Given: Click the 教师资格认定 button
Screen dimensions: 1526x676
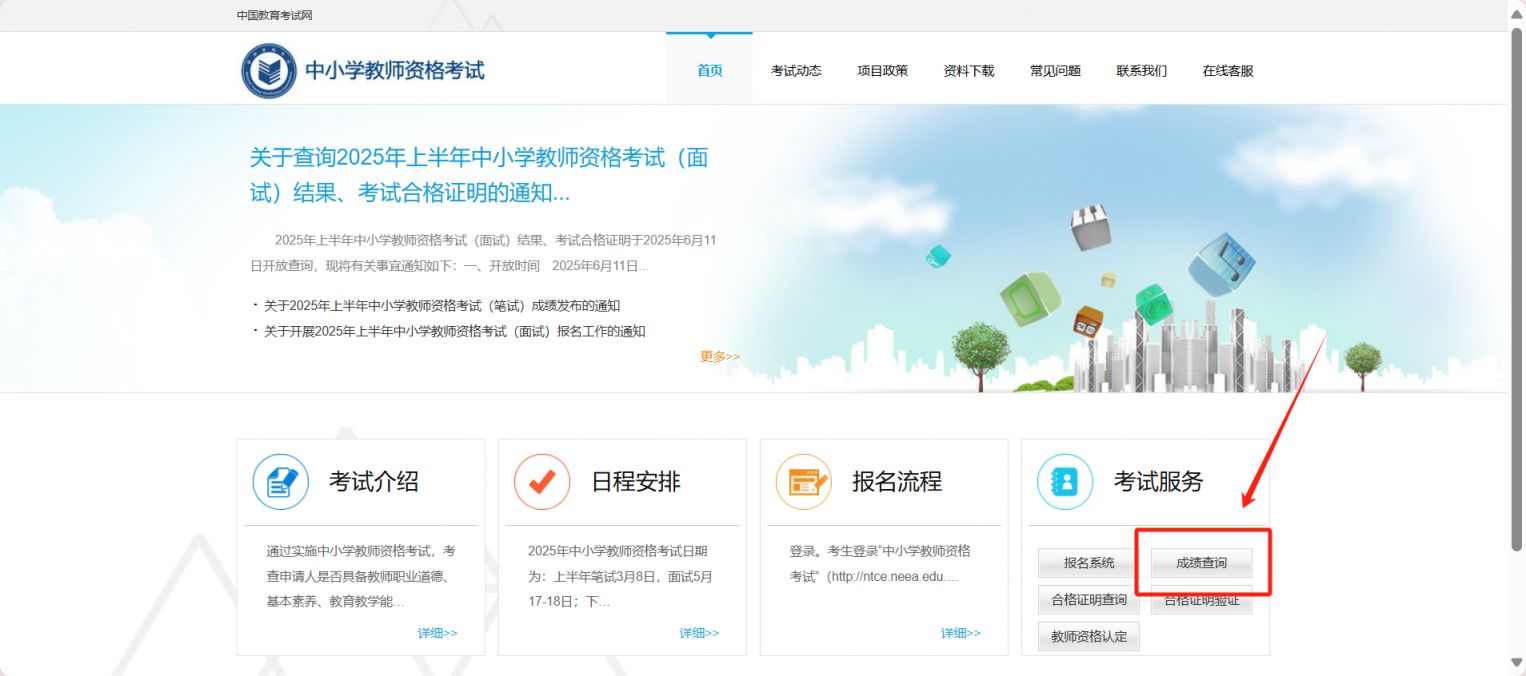Looking at the screenshot, I should 1089,637.
